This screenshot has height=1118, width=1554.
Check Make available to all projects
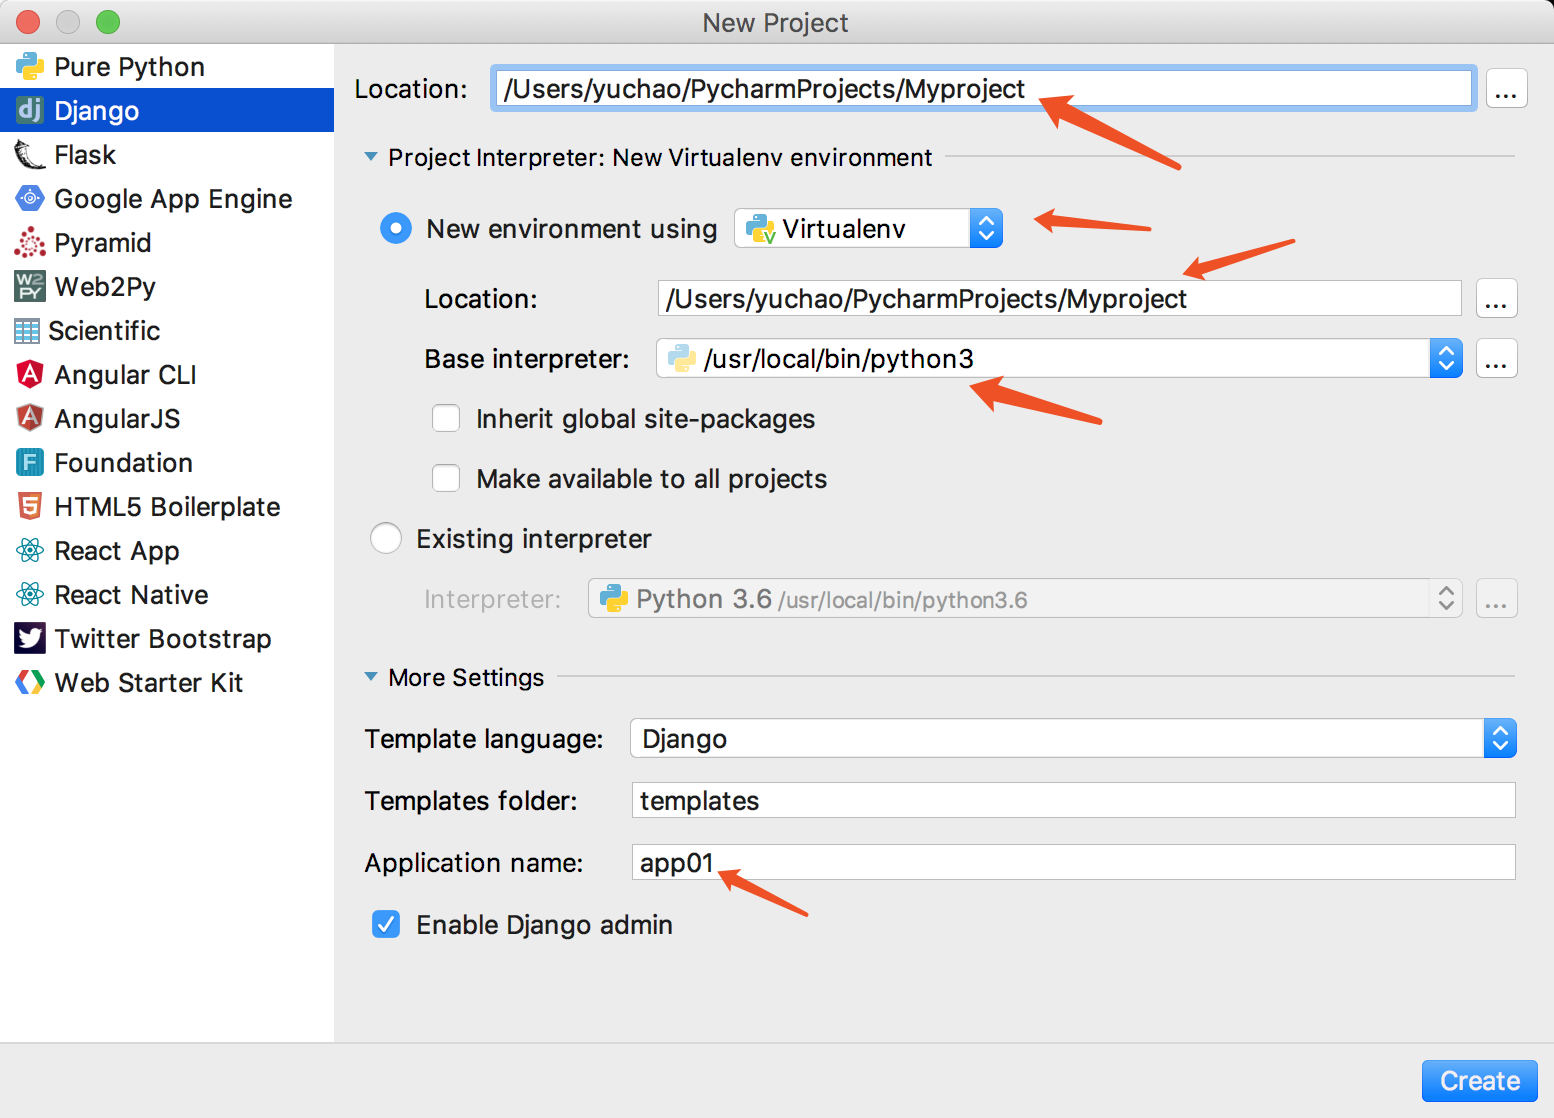[x=446, y=479]
